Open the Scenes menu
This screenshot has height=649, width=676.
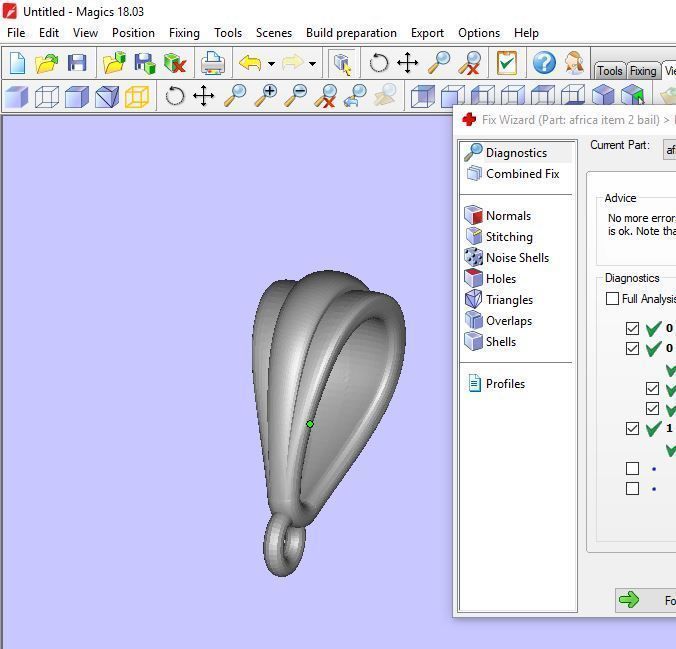(x=274, y=33)
